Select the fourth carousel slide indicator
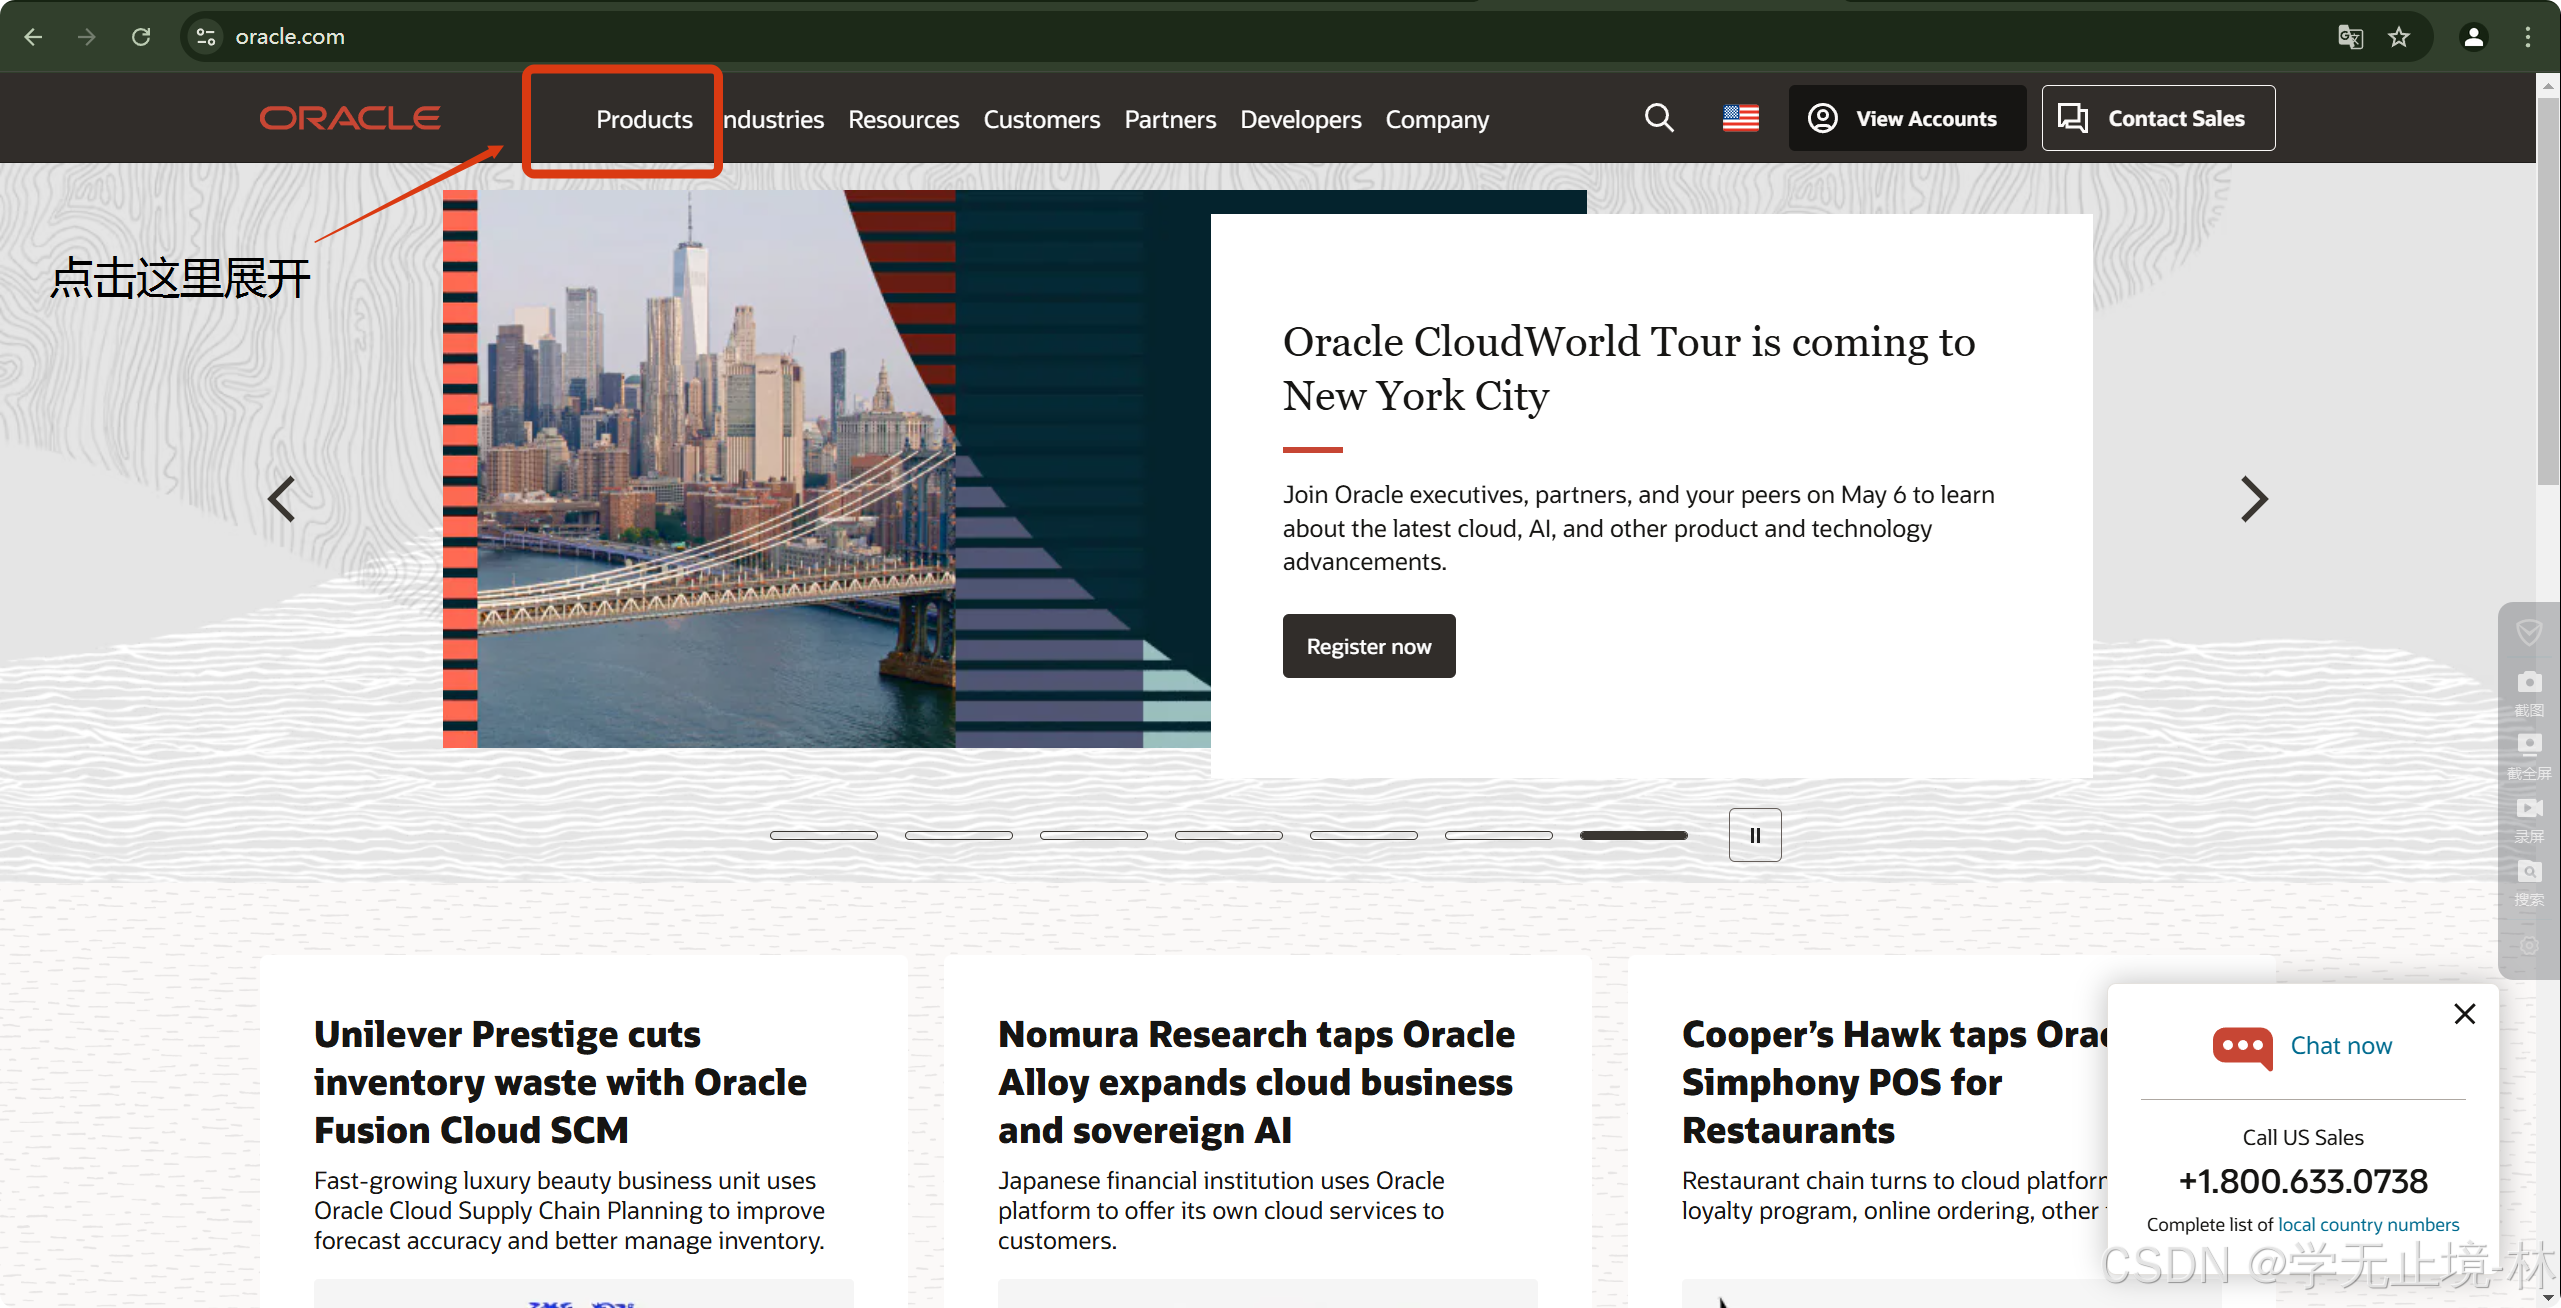The height and width of the screenshot is (1308, 2561). 1228,835
